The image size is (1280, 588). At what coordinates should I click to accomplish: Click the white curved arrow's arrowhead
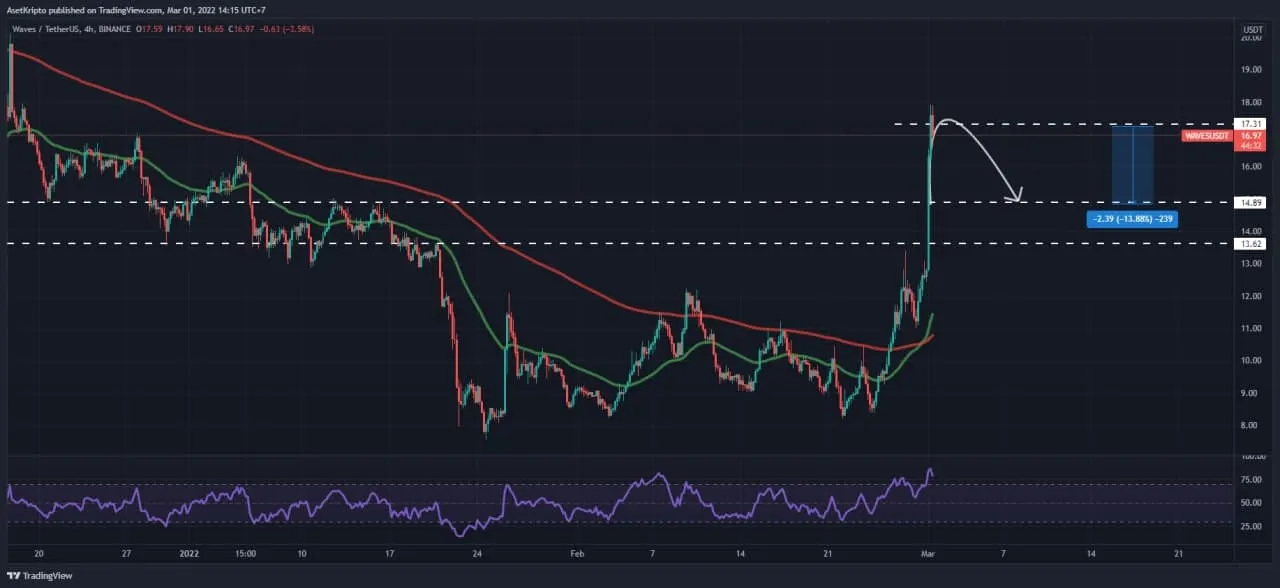(1018, 198)
